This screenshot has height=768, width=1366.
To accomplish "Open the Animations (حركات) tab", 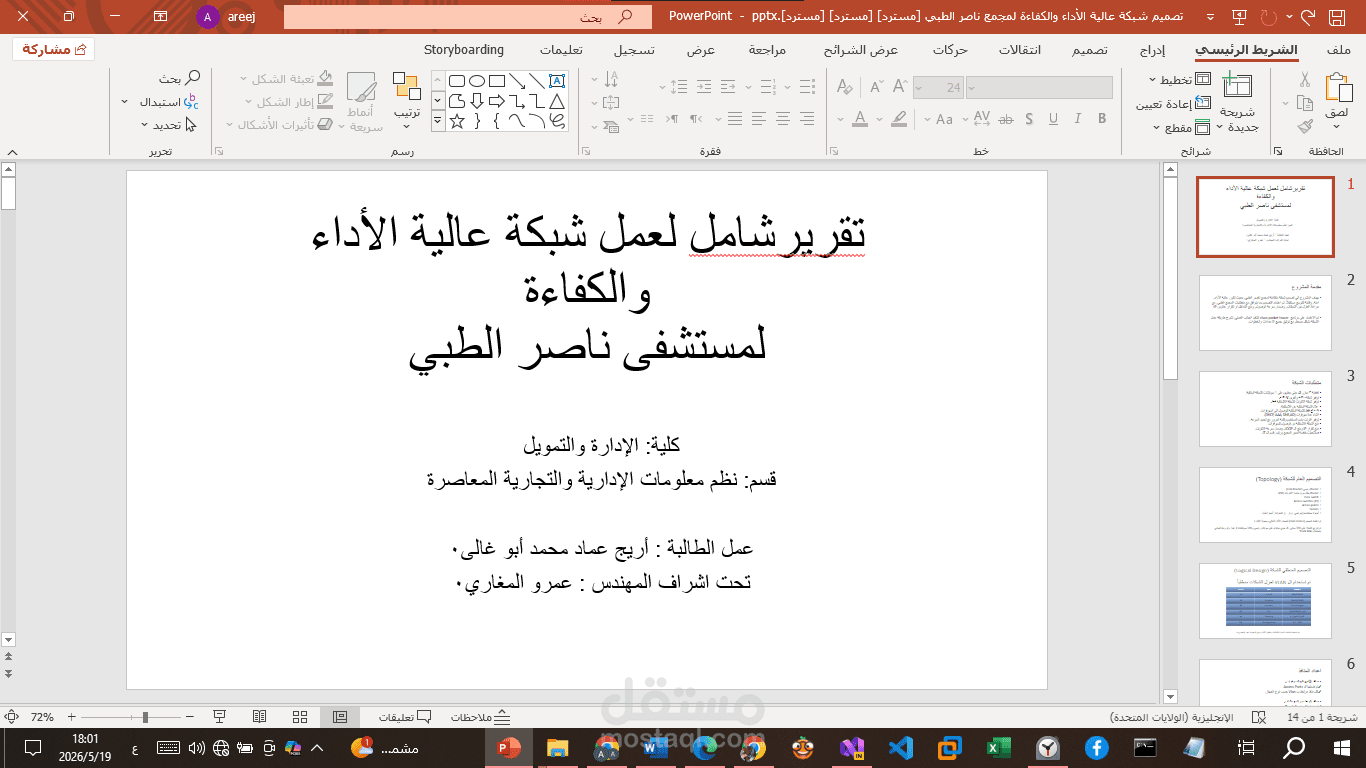I will tap(949, 50).
